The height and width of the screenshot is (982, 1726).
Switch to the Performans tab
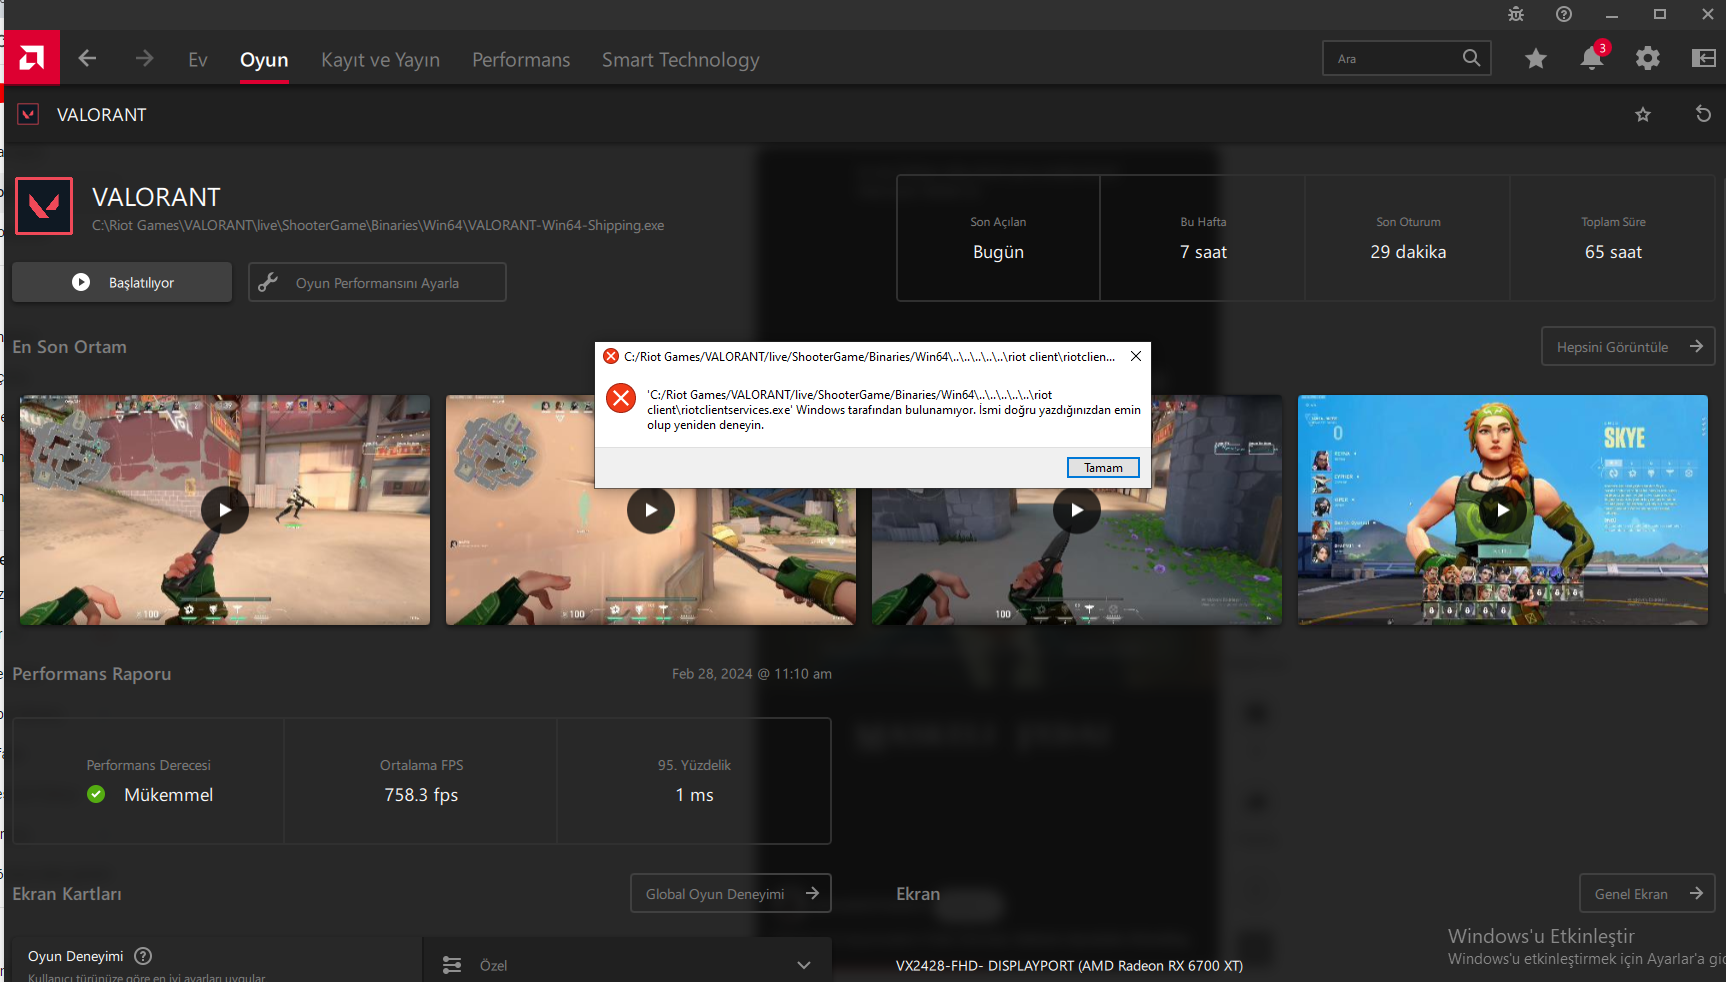coord(521,60)
